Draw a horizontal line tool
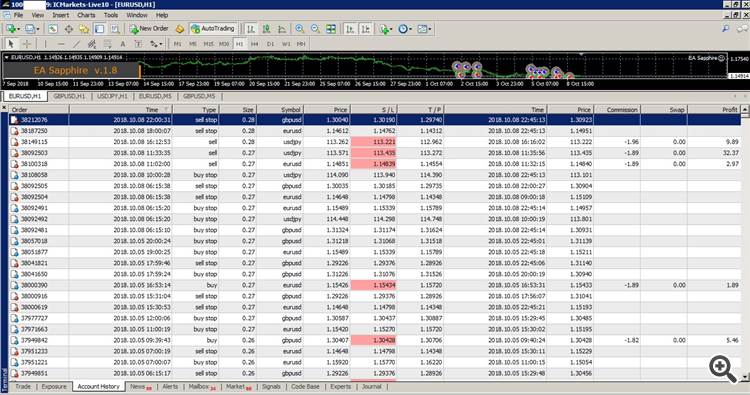This screenshot has width=750, height=395. pos(61,44)
